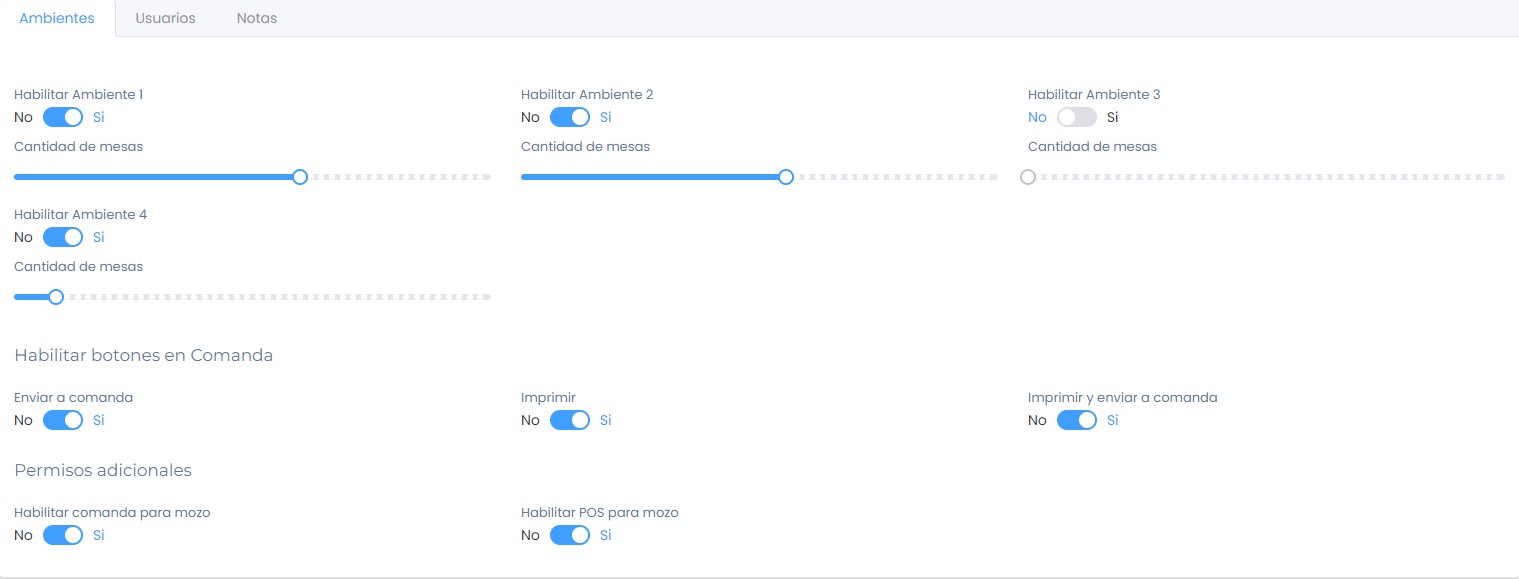Viewport: 1519px width, 579px height.
Task: Click the Ambiente 1 table quantity slider handle
Action: coord(300,177)
